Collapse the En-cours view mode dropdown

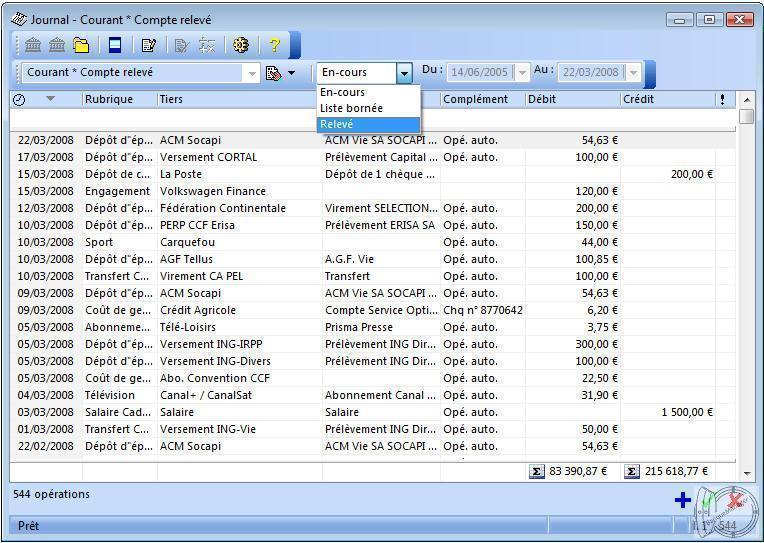404,73
